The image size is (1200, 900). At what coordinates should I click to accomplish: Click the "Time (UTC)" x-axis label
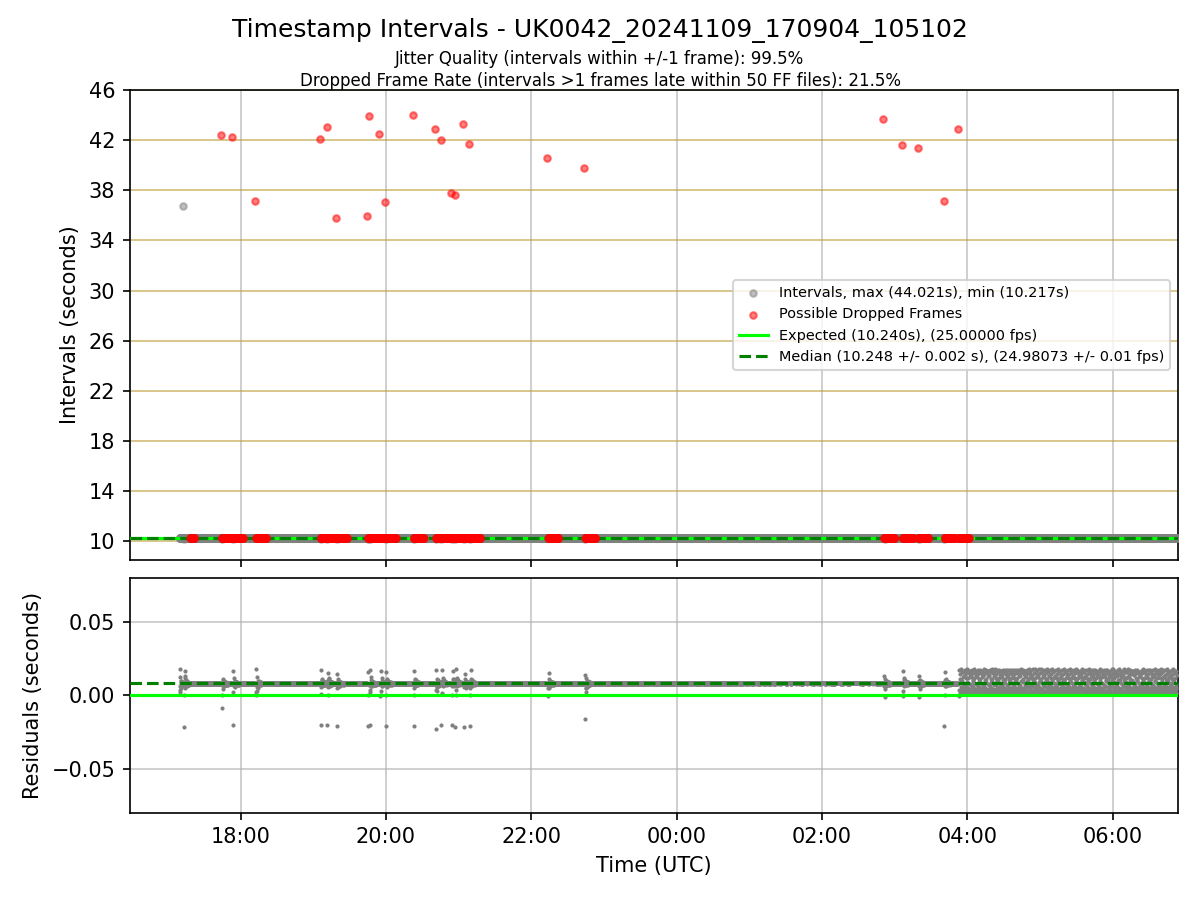coord(653,865)
